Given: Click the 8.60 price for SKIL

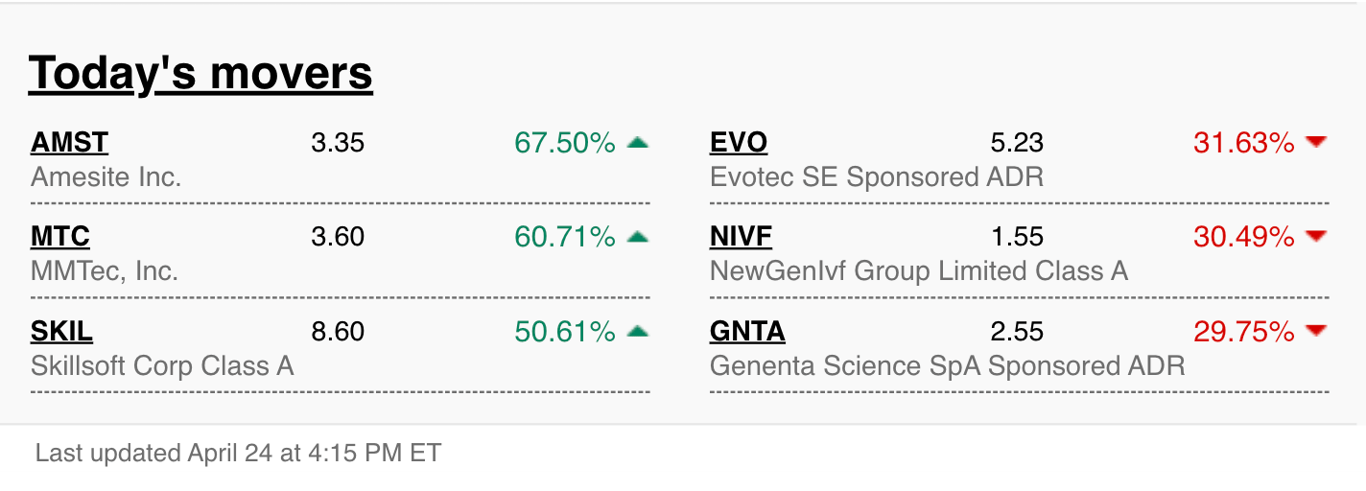Looking at the screenshot, I should click(338, 331).
